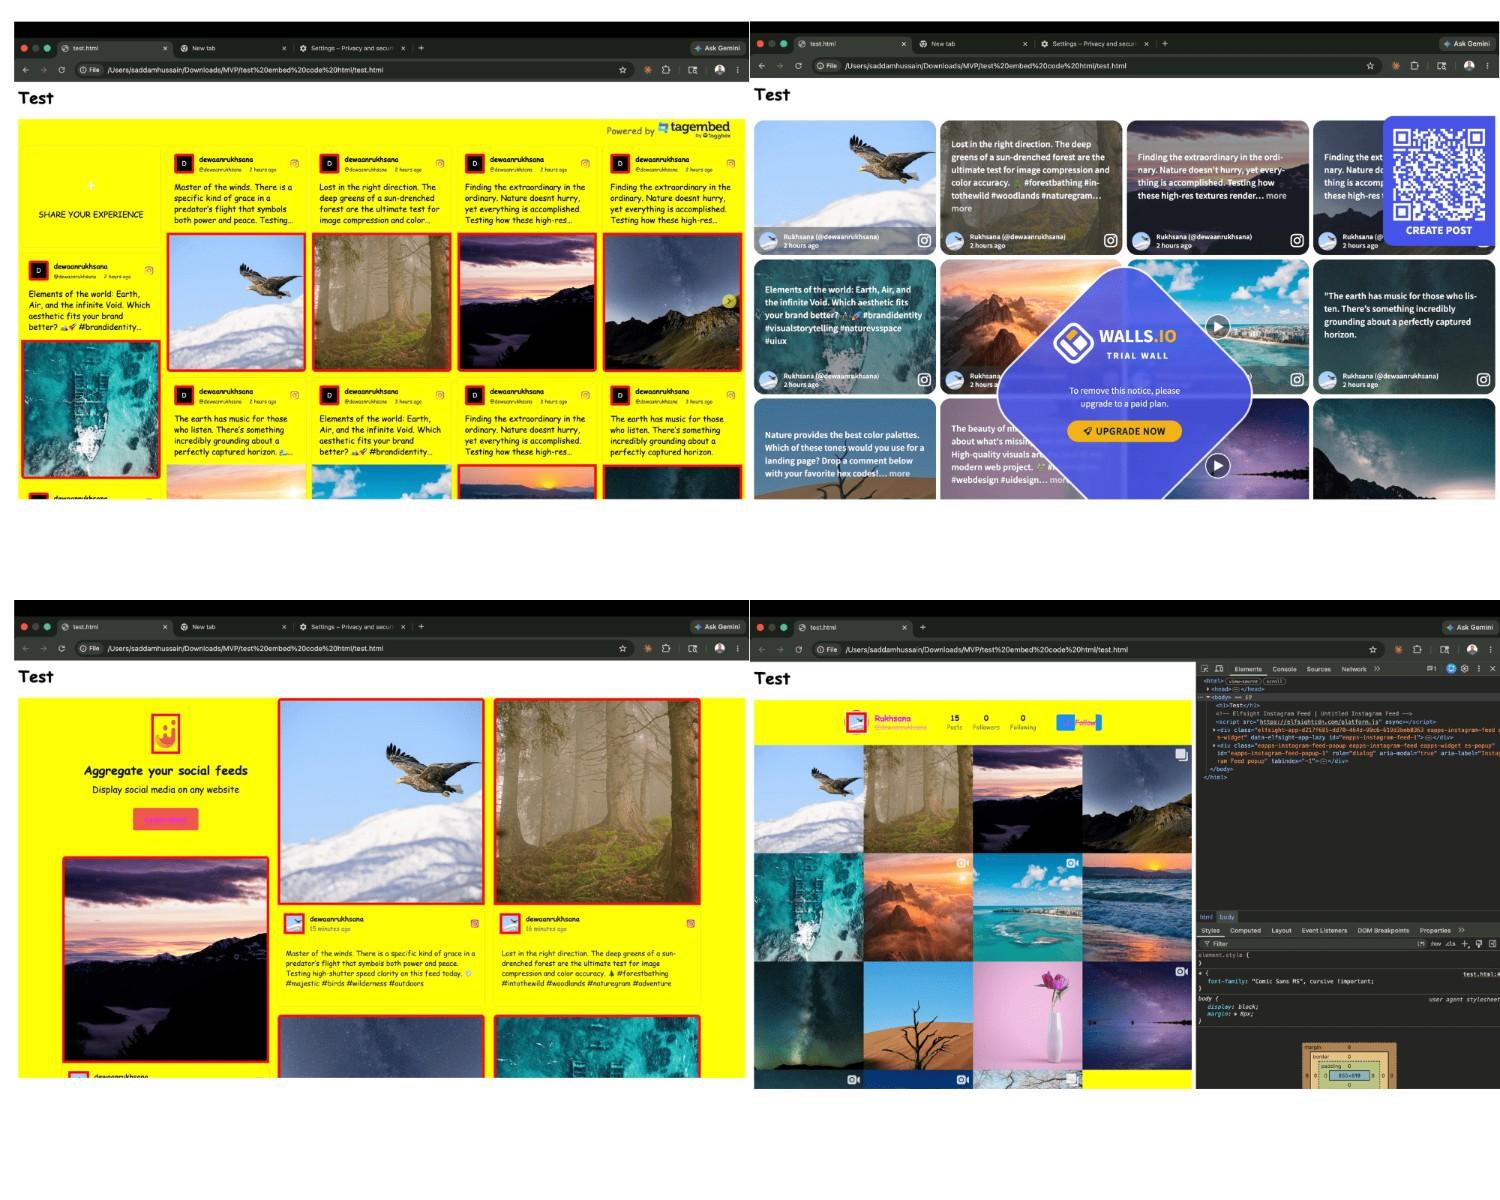
Task: Expand the head node in the Elements tree
Action: [1208, 689]
